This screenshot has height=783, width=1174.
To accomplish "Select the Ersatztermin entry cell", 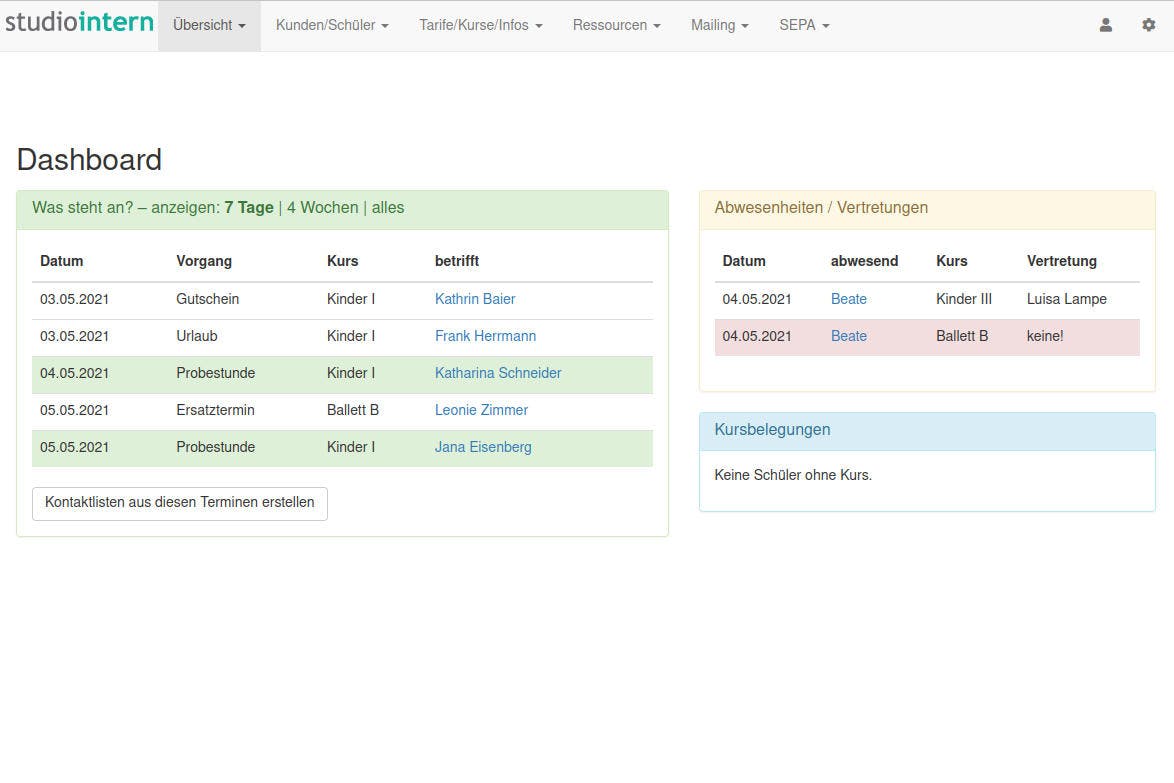I will [215, 410].
